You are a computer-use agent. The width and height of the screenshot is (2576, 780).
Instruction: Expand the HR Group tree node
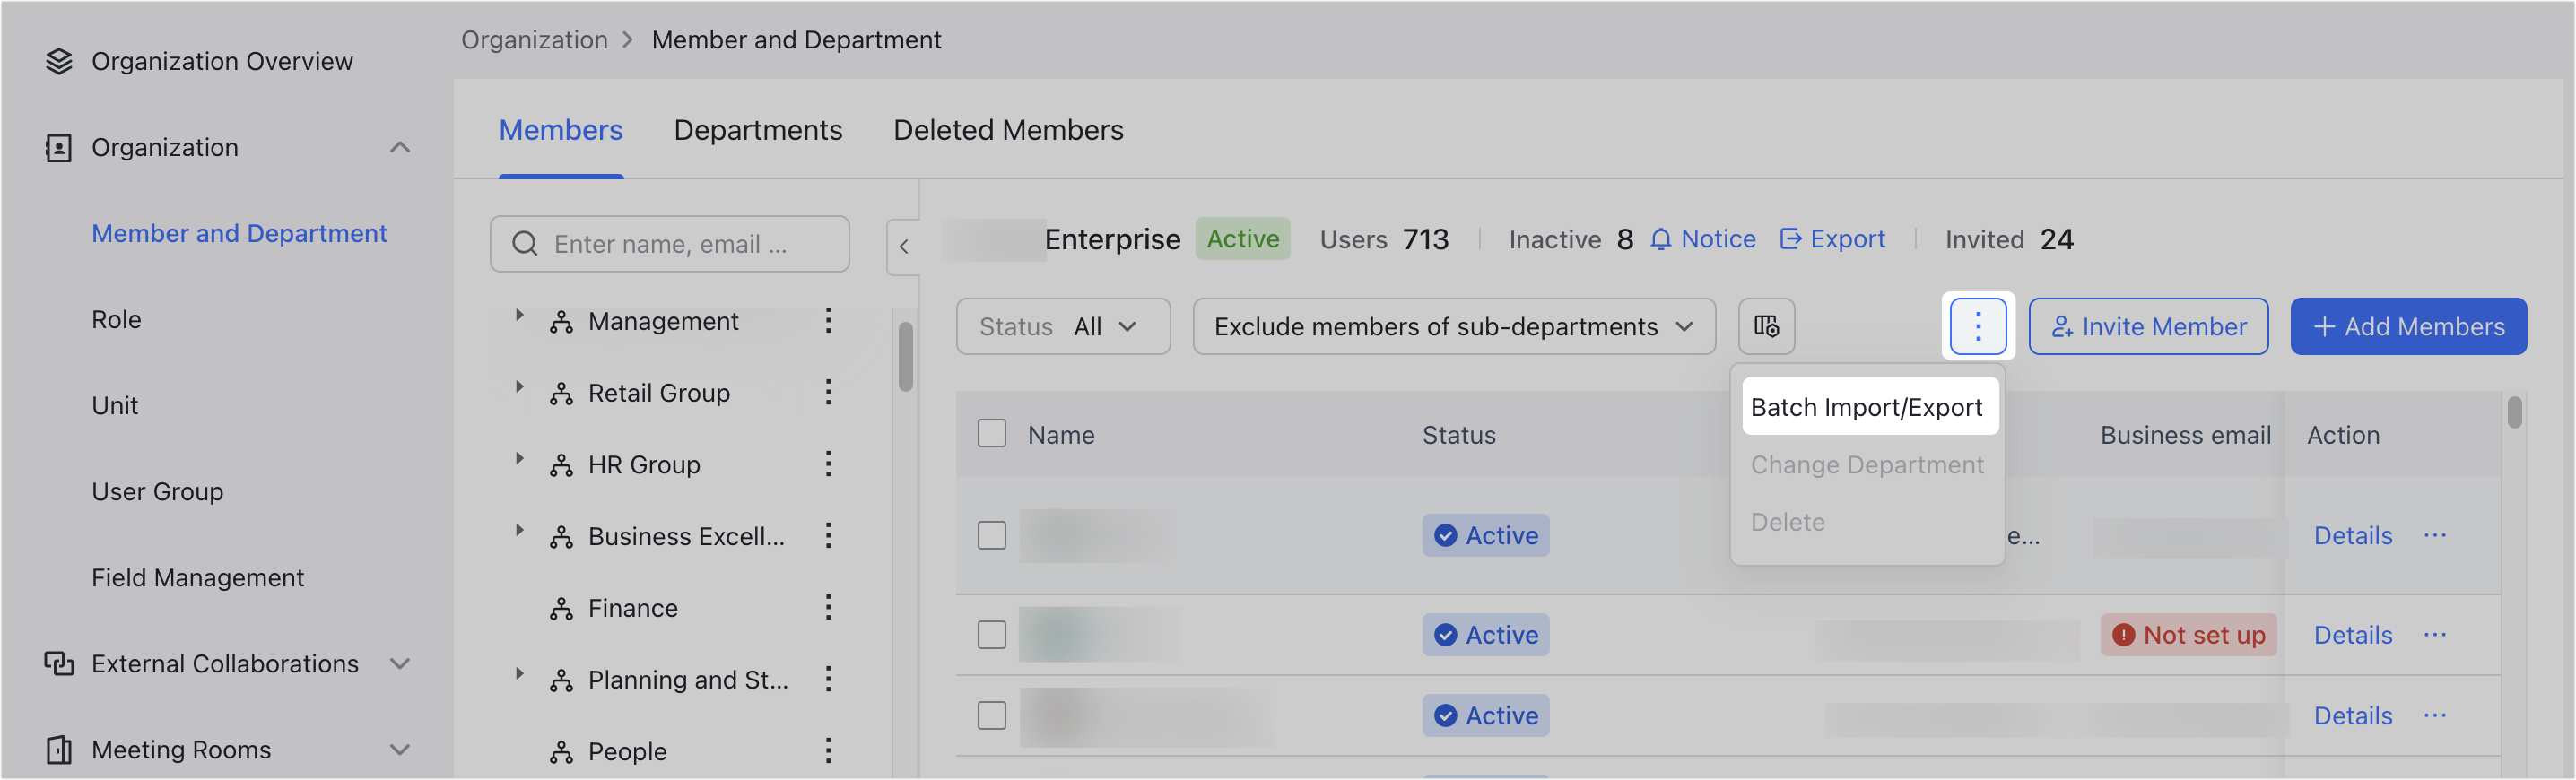tap(519, 460)
